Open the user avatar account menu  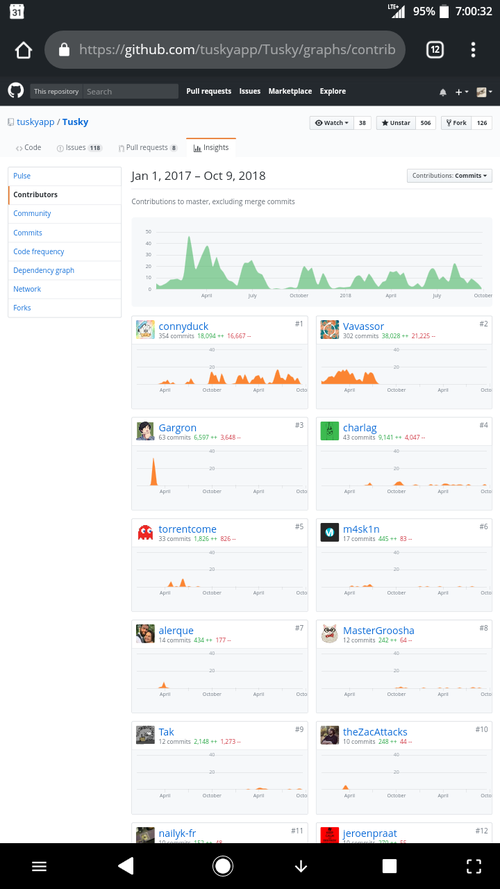(x=484, y=92)
